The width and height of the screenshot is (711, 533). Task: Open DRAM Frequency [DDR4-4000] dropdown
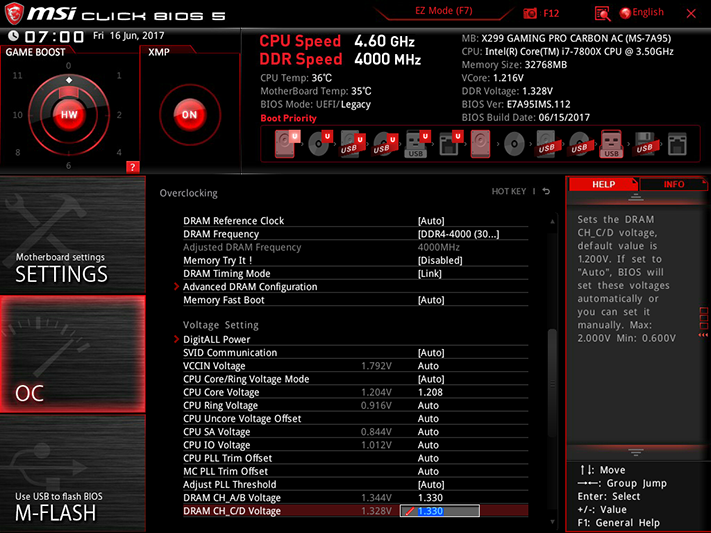(458, 234)
